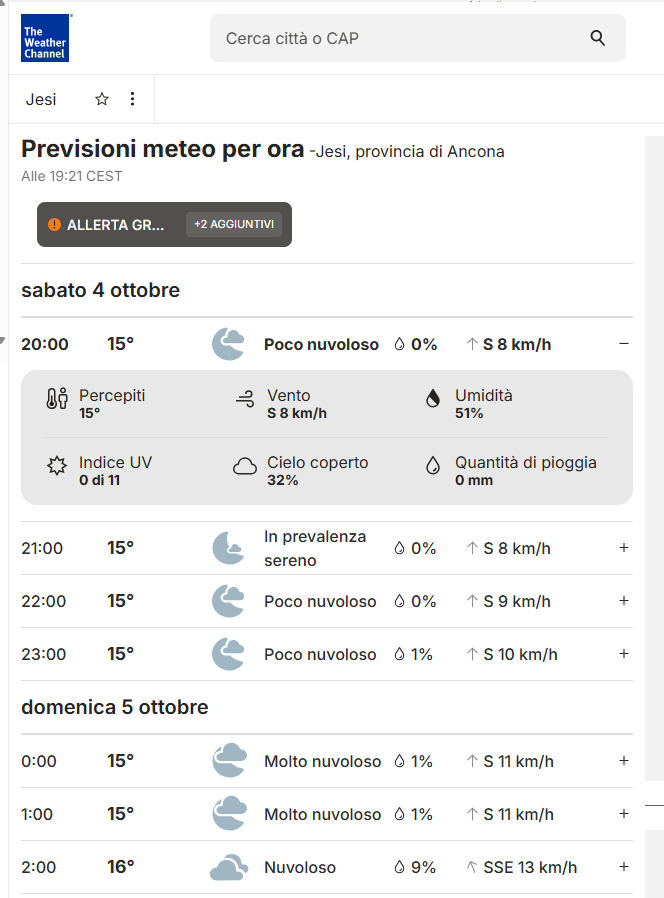Click the orange alert warning icon
Viewport: 664px width, 898px height.
(x=54, y=225)
